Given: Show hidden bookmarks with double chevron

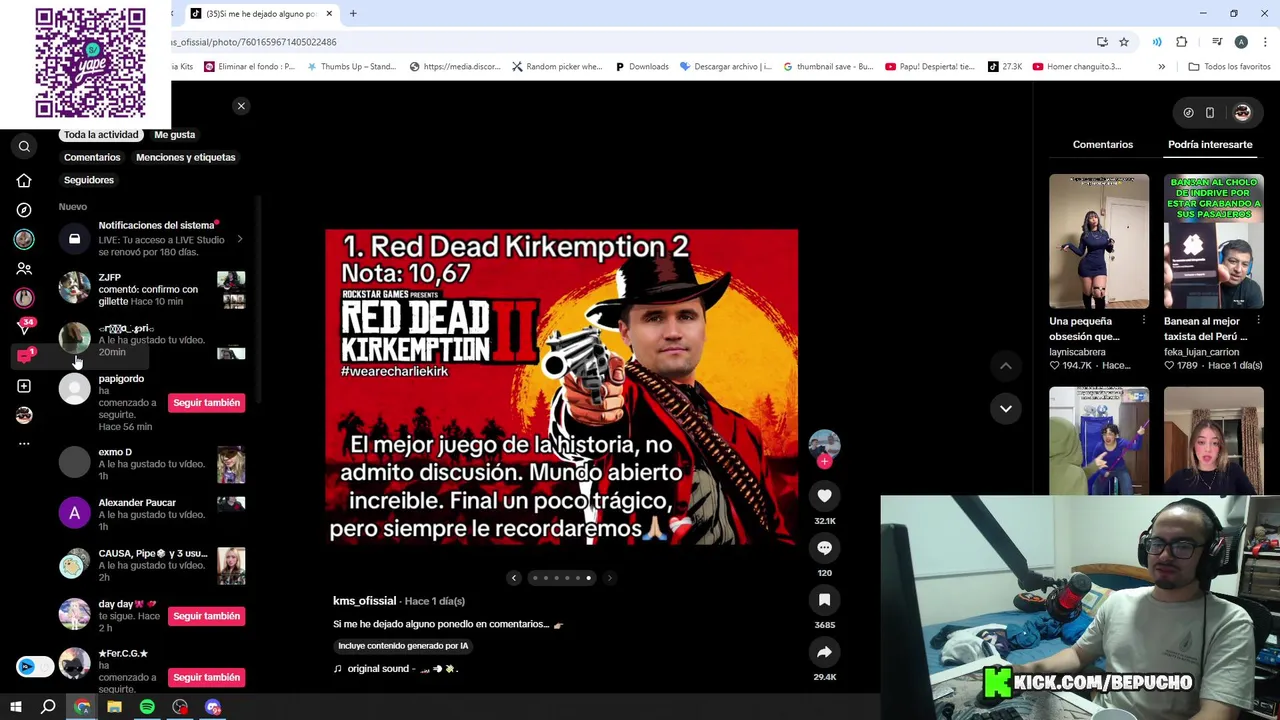Looking at the screenshot, I should (1161, 67).
